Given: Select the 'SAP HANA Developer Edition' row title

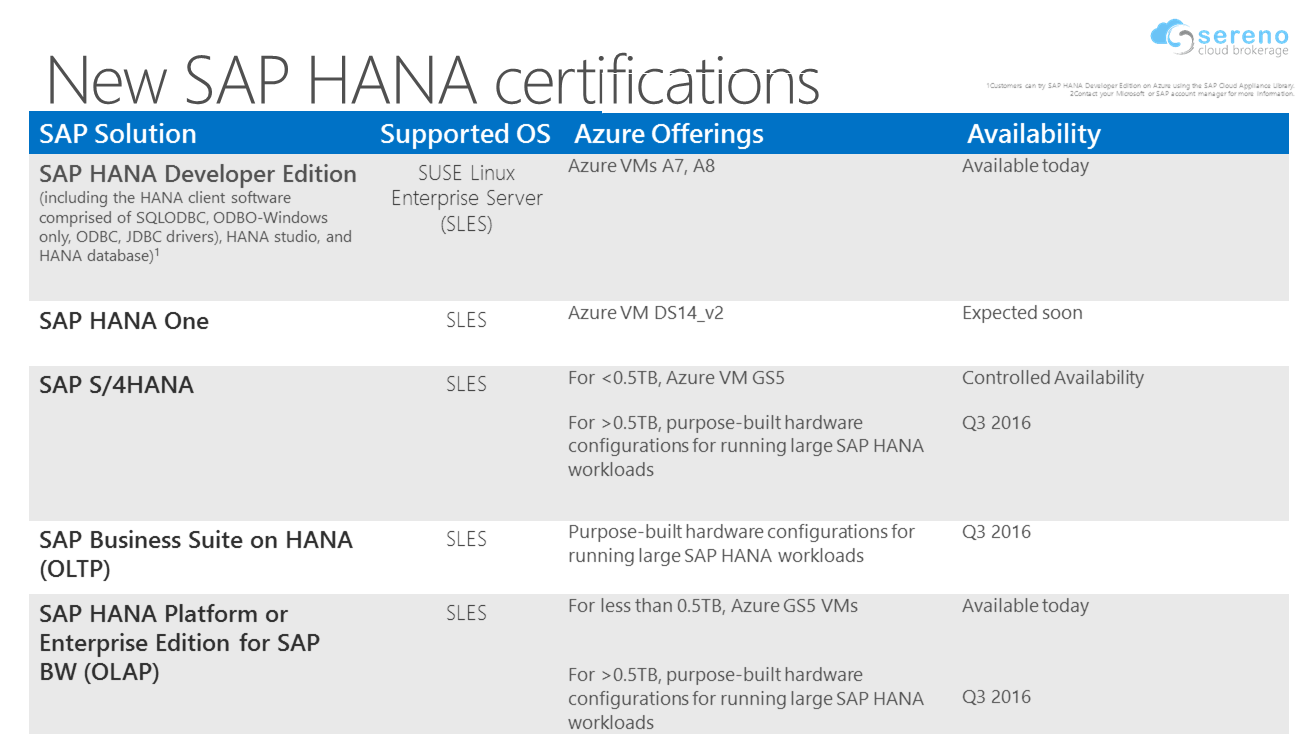Looking at the screenshot, I should pyautogui.click(x=198, y=174).
